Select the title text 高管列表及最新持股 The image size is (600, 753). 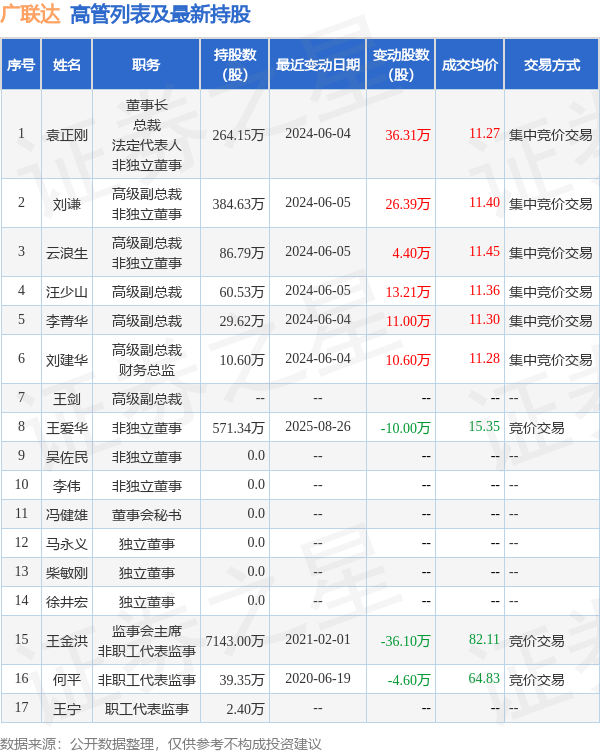(x=160, y=14)
